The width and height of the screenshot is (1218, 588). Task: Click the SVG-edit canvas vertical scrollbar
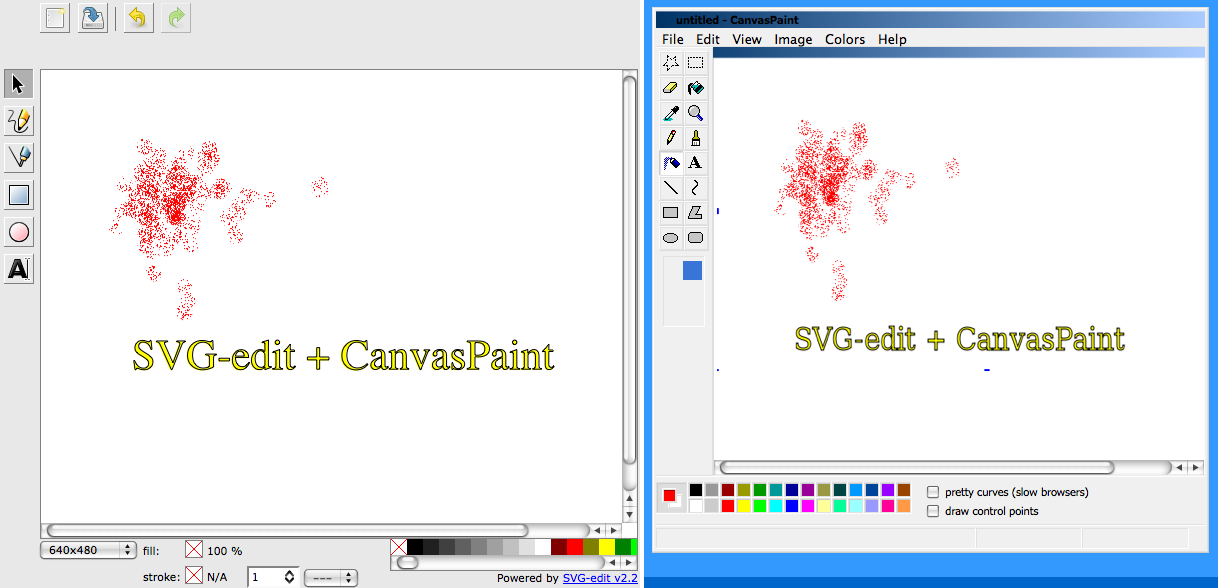629,268
